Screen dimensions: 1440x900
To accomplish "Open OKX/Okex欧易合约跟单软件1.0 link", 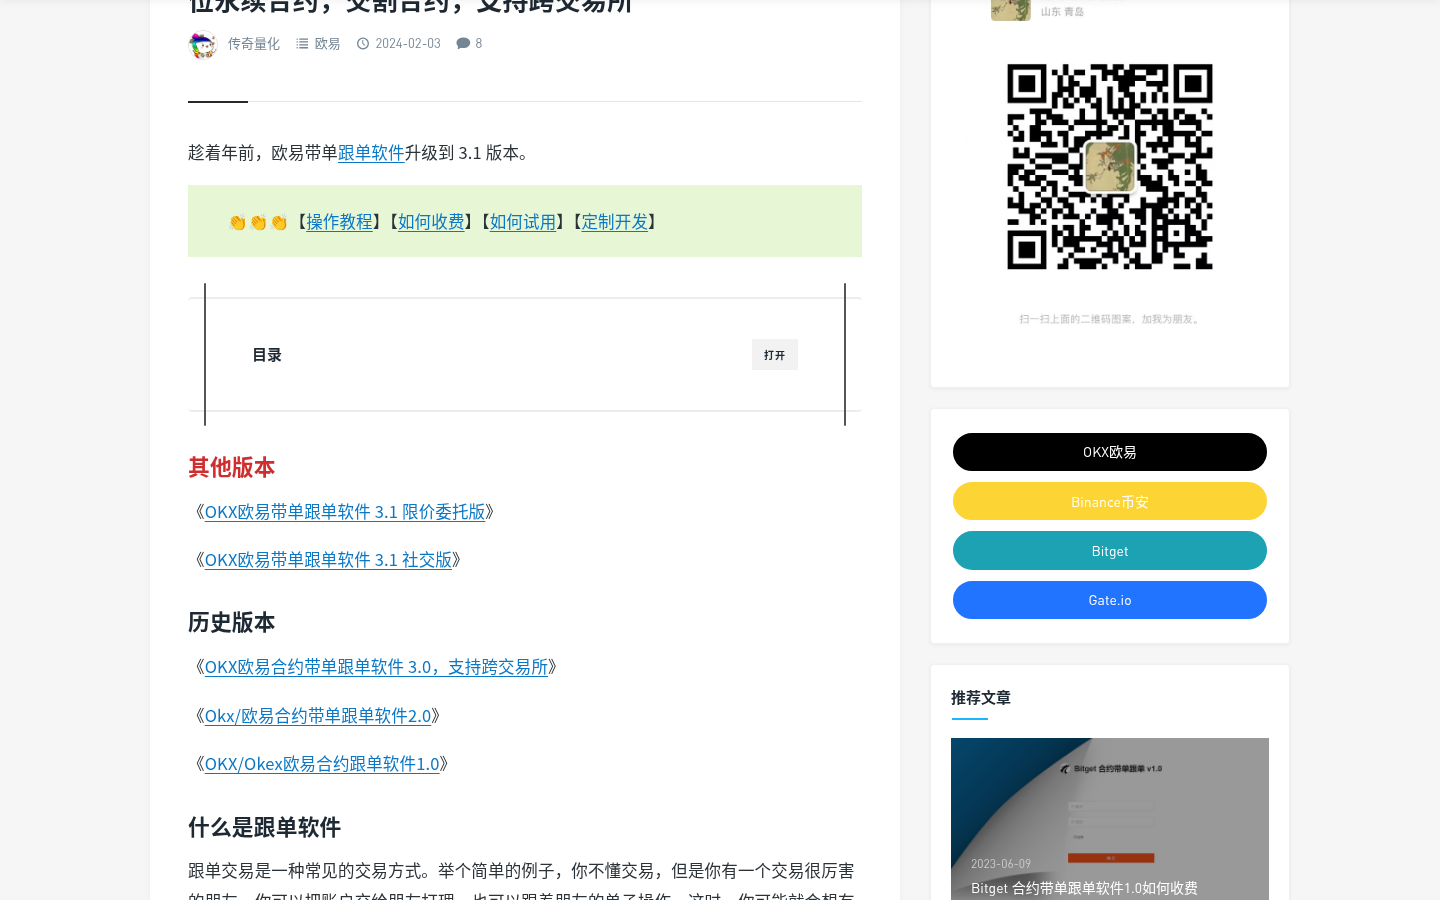I will click(322, 764).
